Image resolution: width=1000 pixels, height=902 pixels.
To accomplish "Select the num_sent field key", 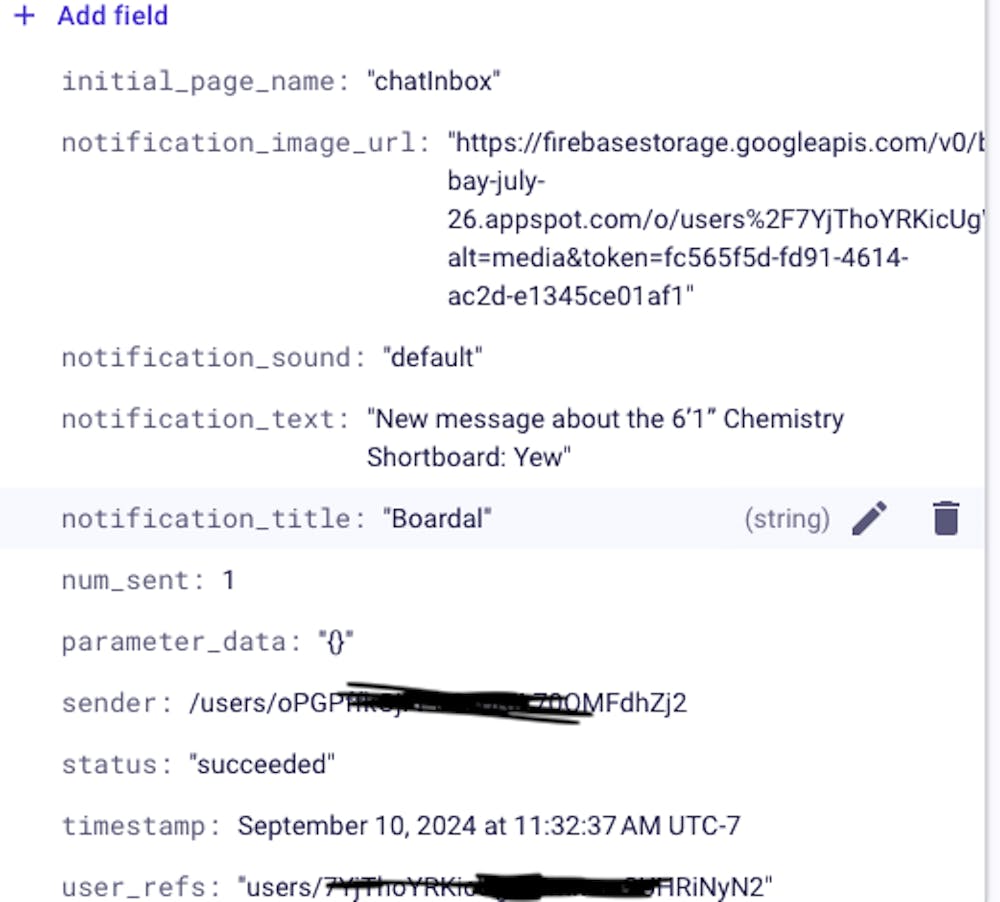I will pos(127,580).
